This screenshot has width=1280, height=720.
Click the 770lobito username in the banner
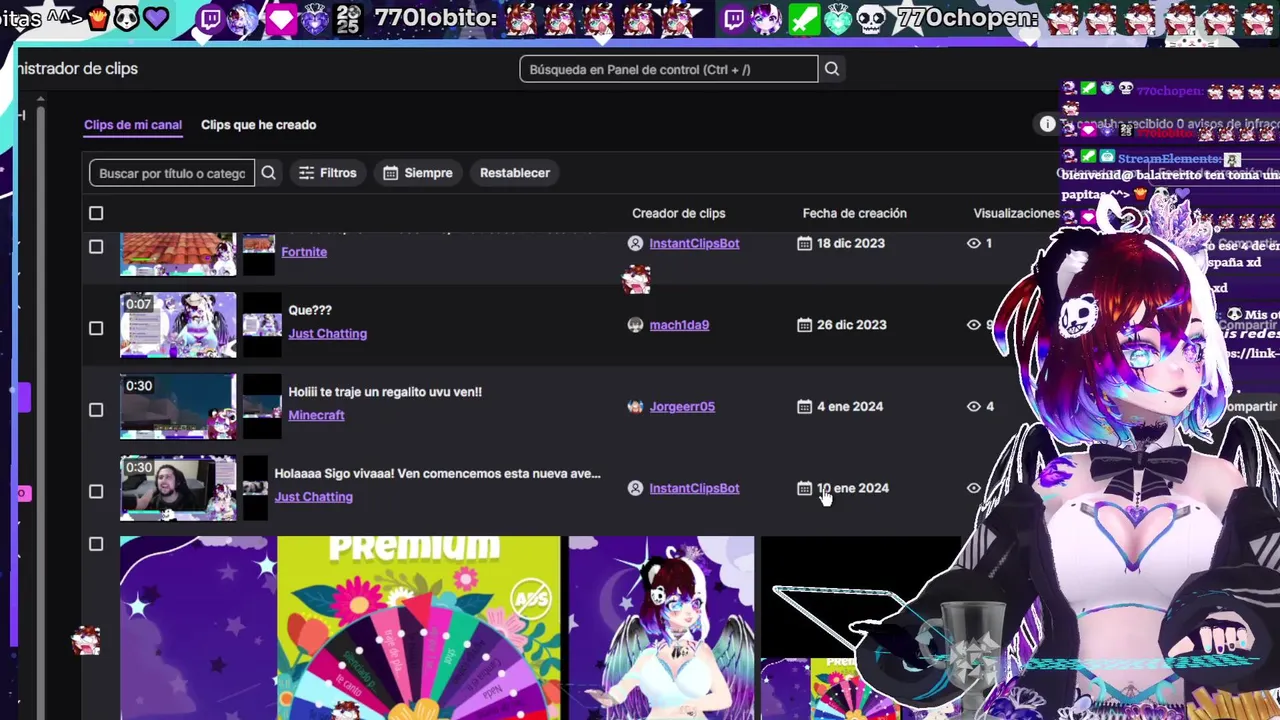click(435, 17)
